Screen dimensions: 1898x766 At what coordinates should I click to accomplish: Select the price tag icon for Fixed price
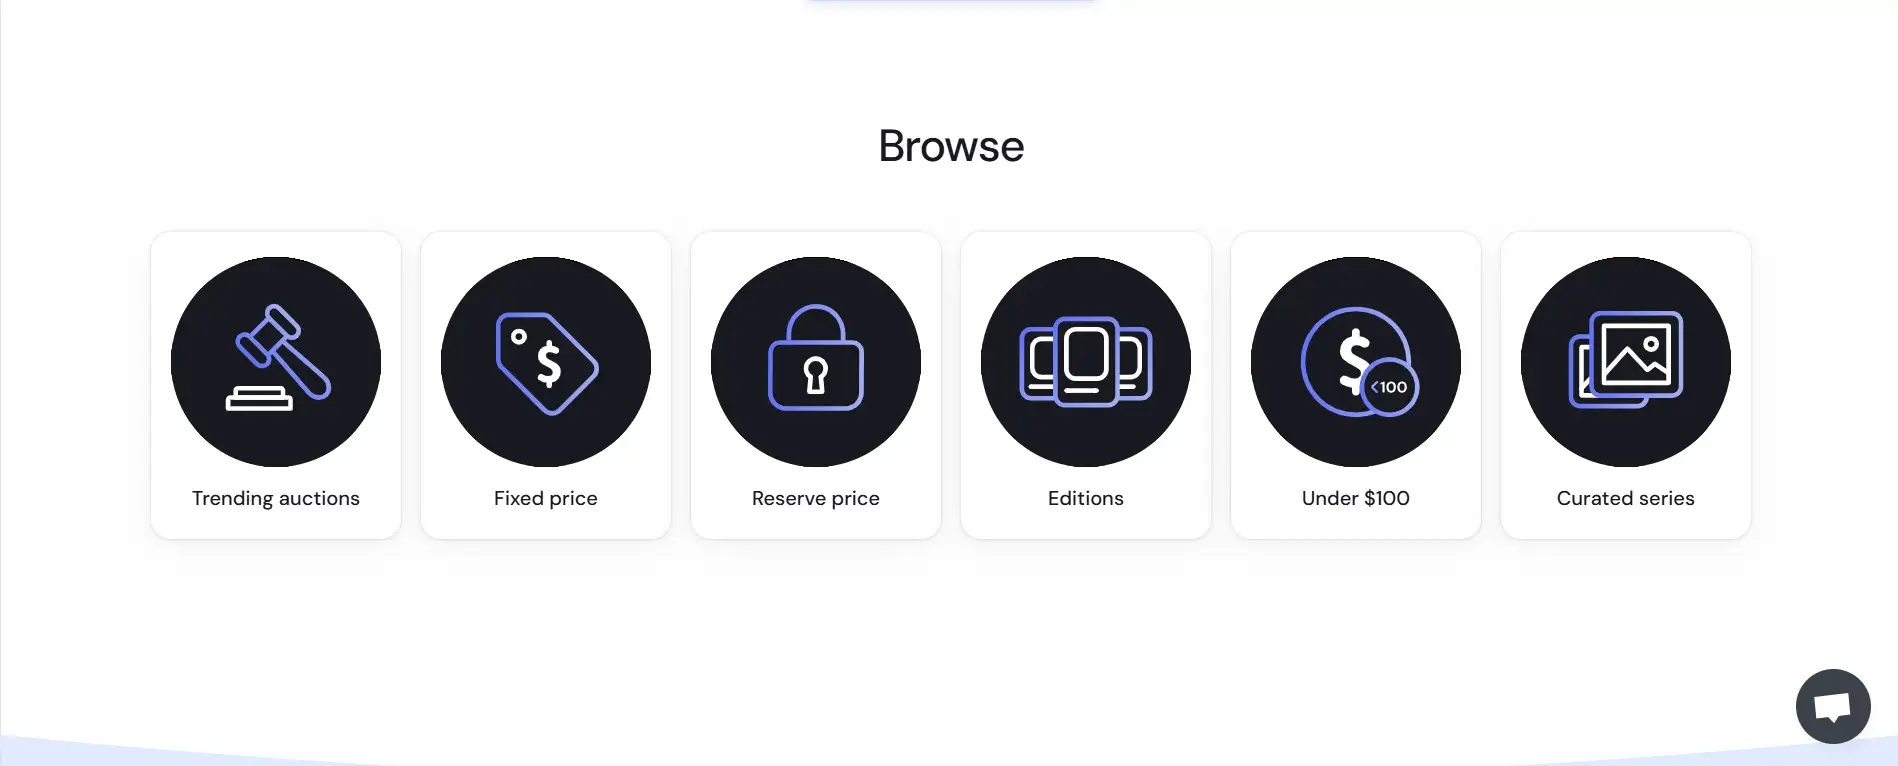coord(546,362)
